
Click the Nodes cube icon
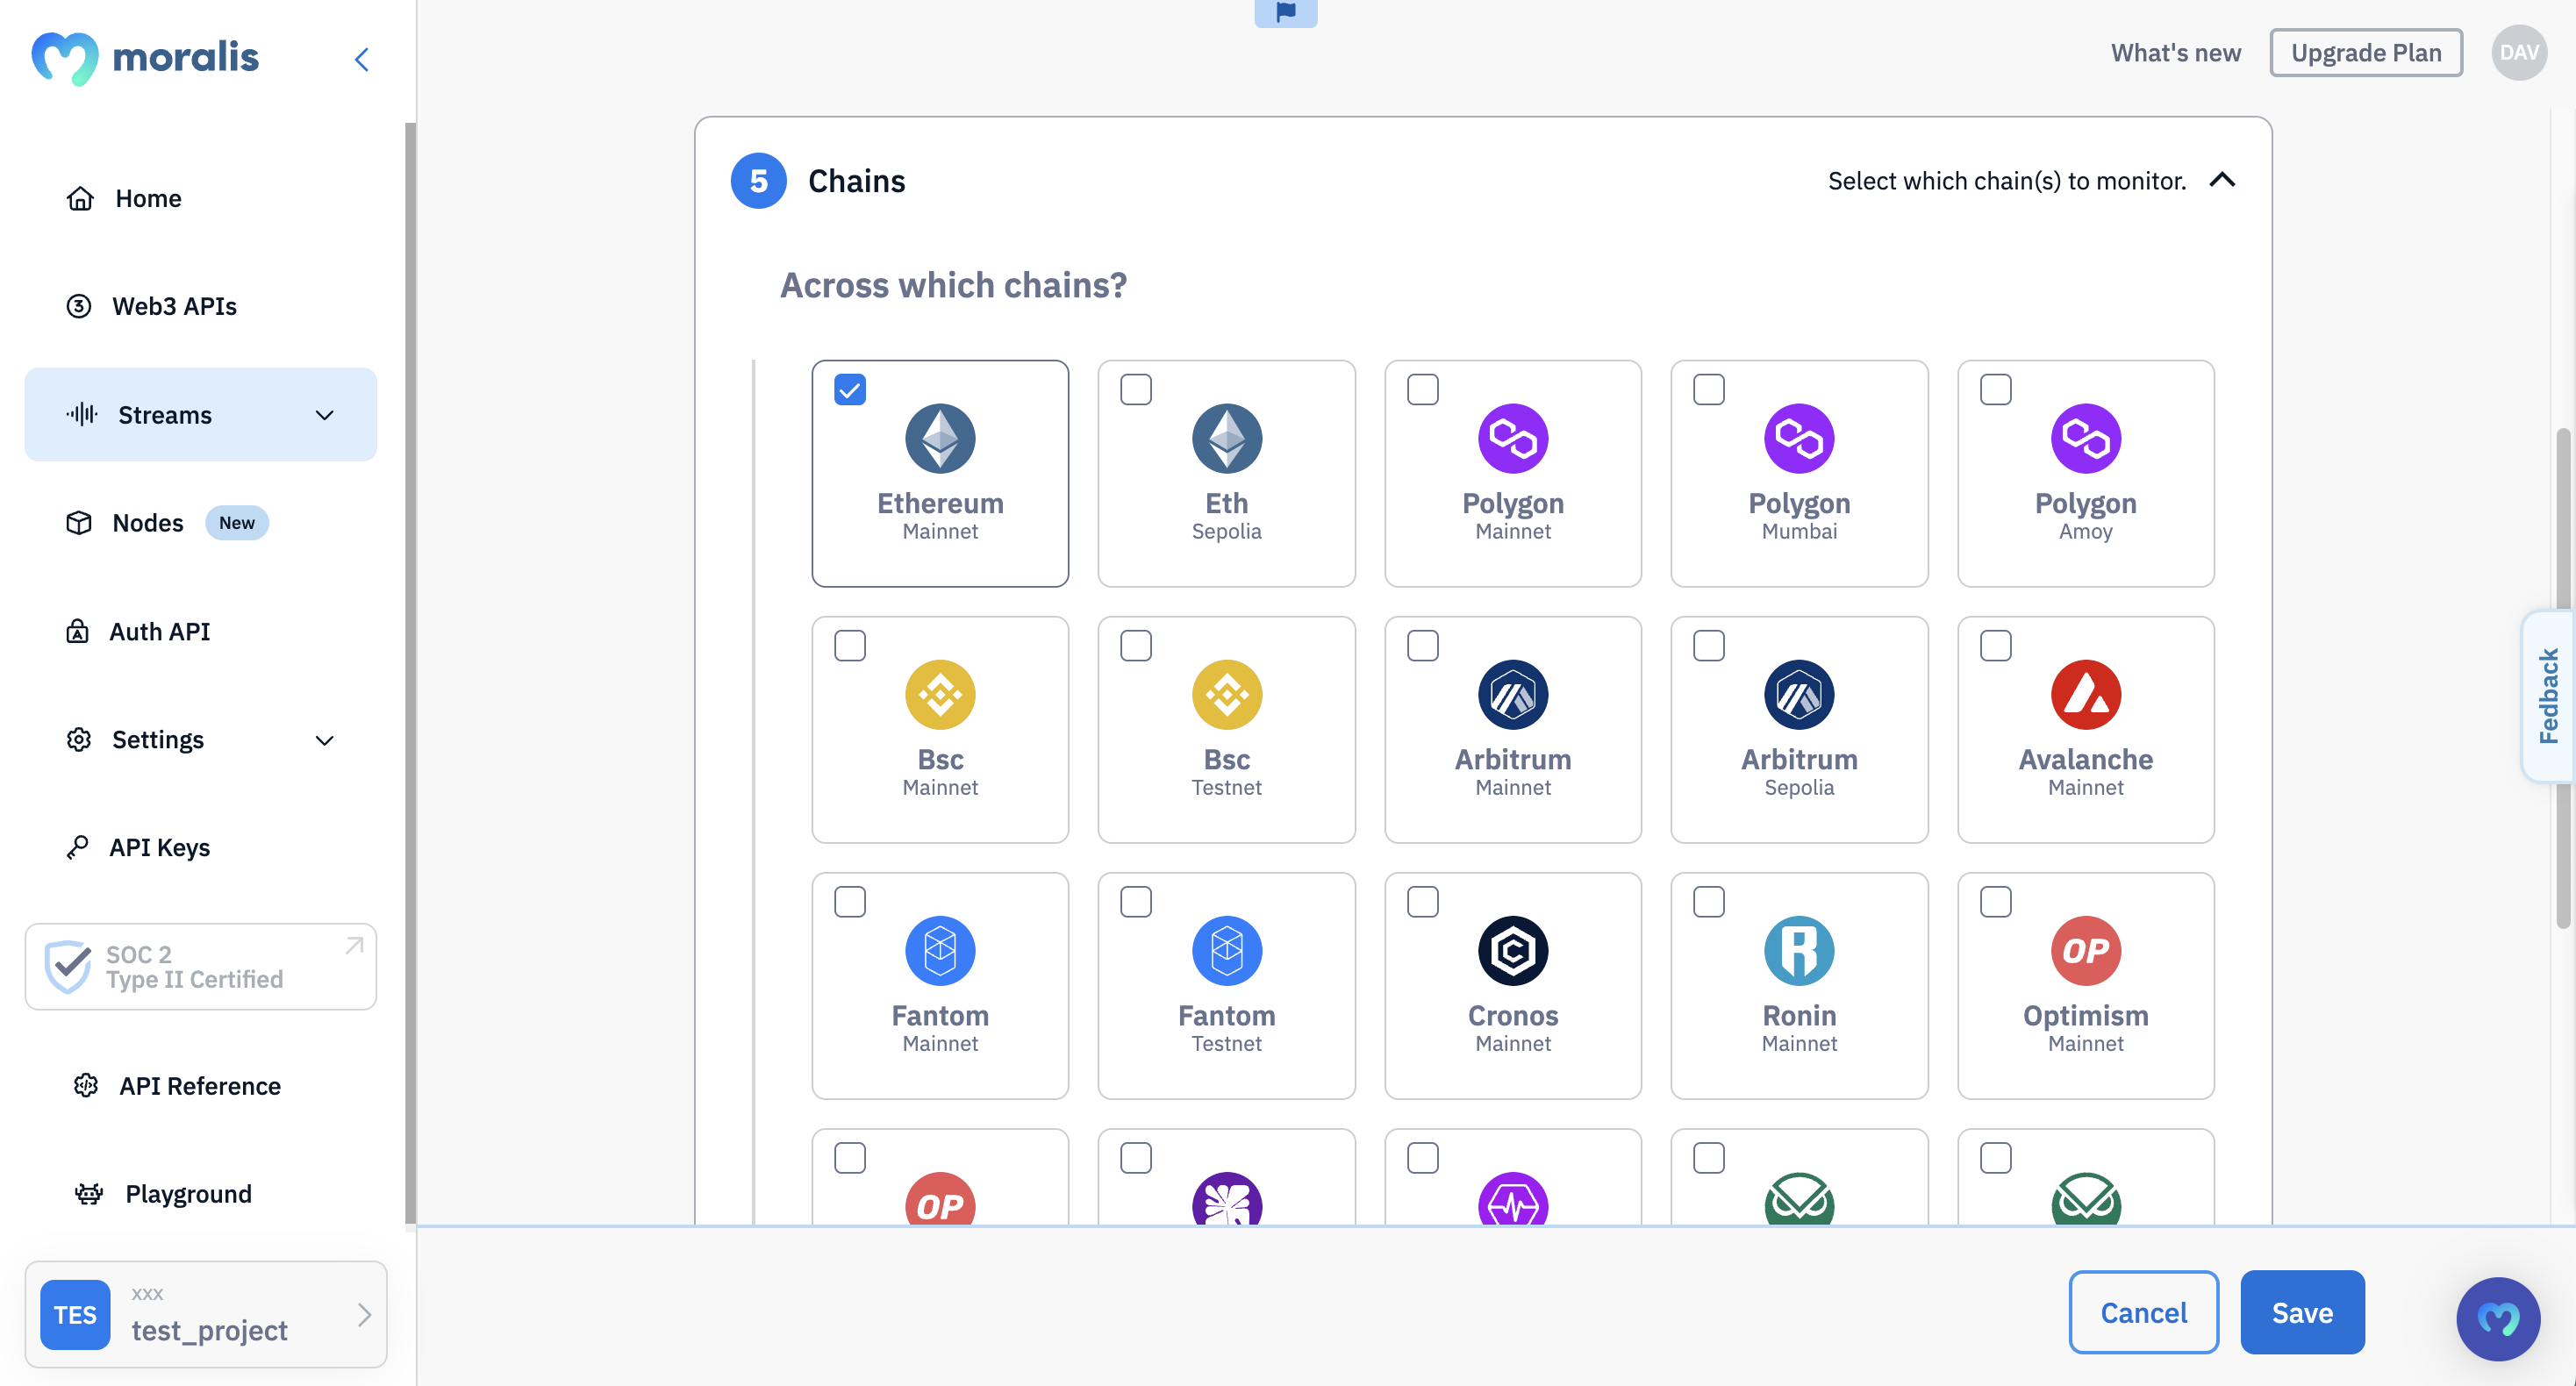(x=79, y=523)
